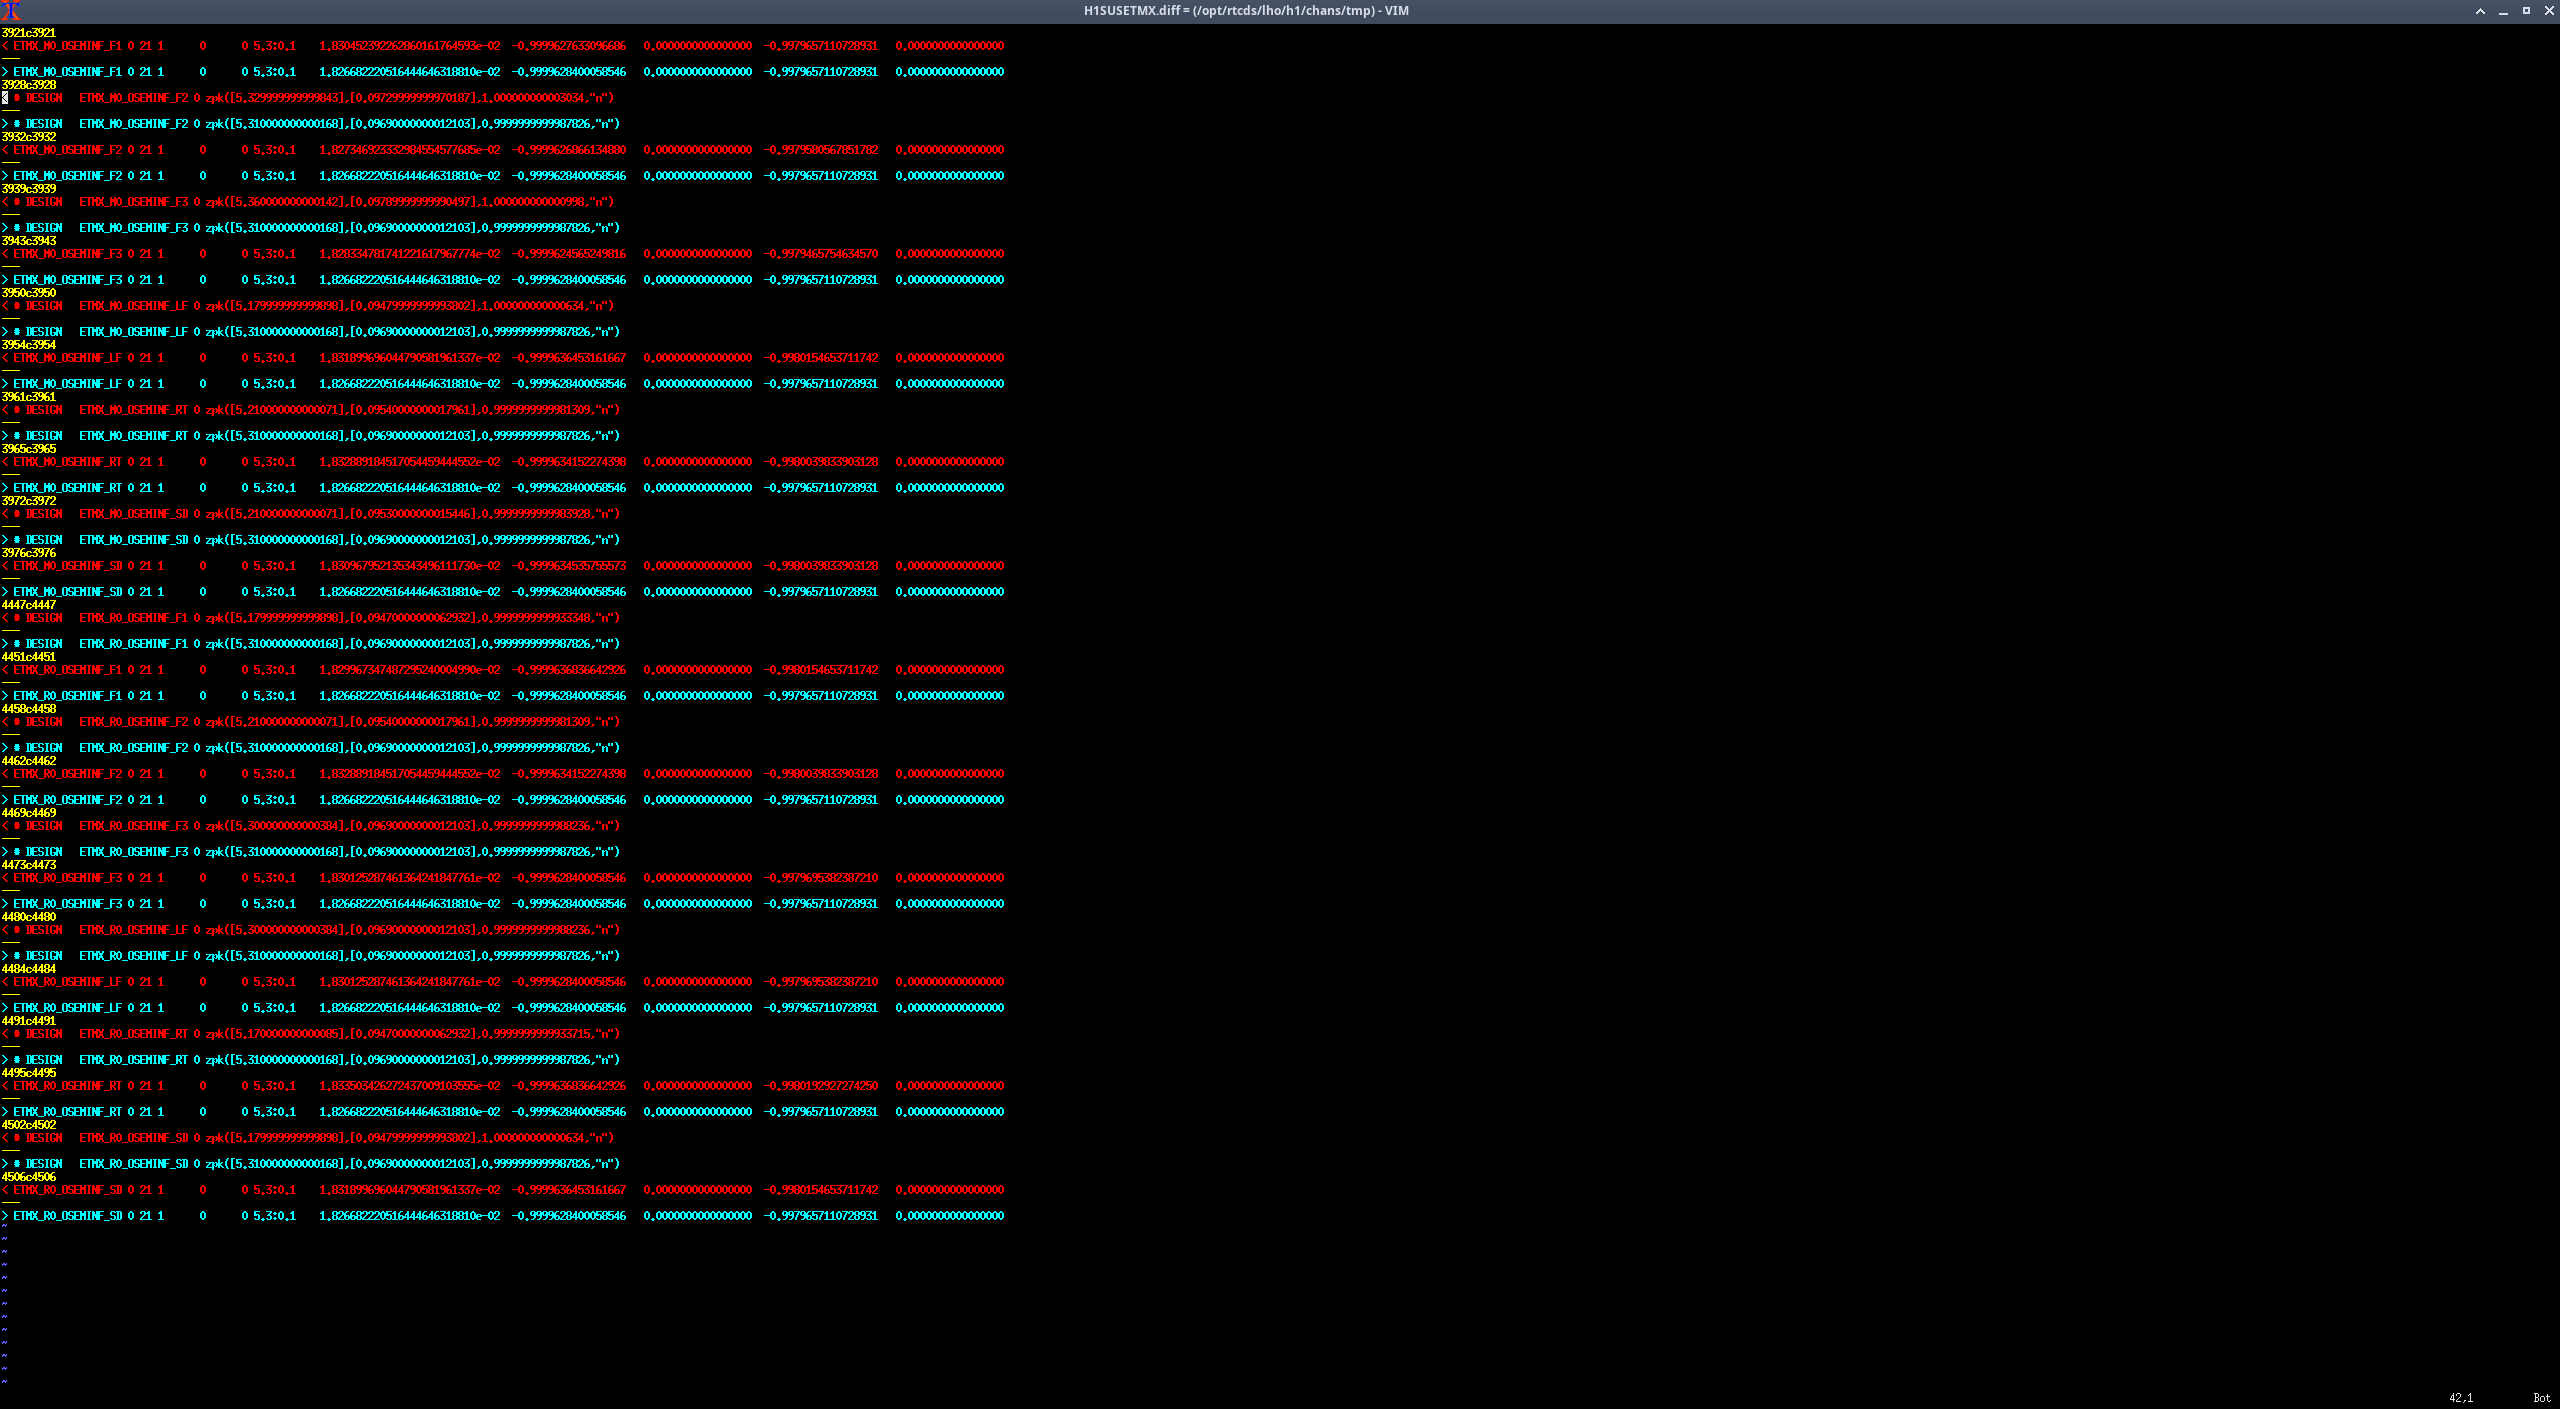This screenshot has width=2560, height=1409.
Task: Click cyan DESIGN line for ETMX_R0_OSEMINF_F2
Action: pos(311,748)
